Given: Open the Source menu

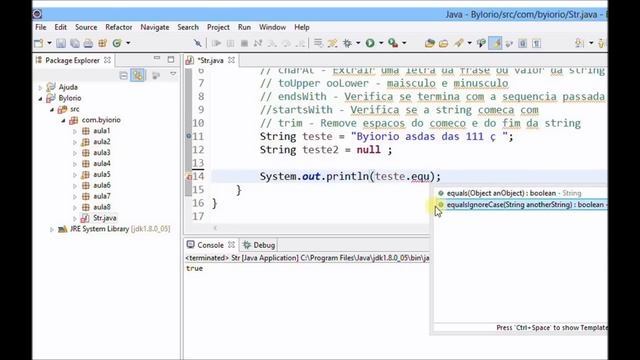Looking at the screenshot, I should click(x=86, y=27).
